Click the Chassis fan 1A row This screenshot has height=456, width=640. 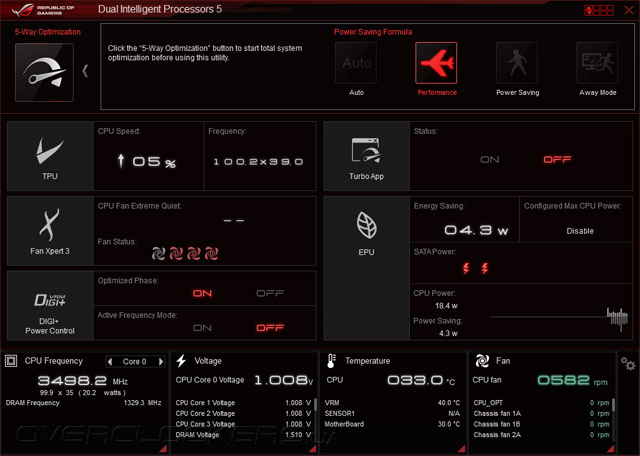click(x=541, y=414)
